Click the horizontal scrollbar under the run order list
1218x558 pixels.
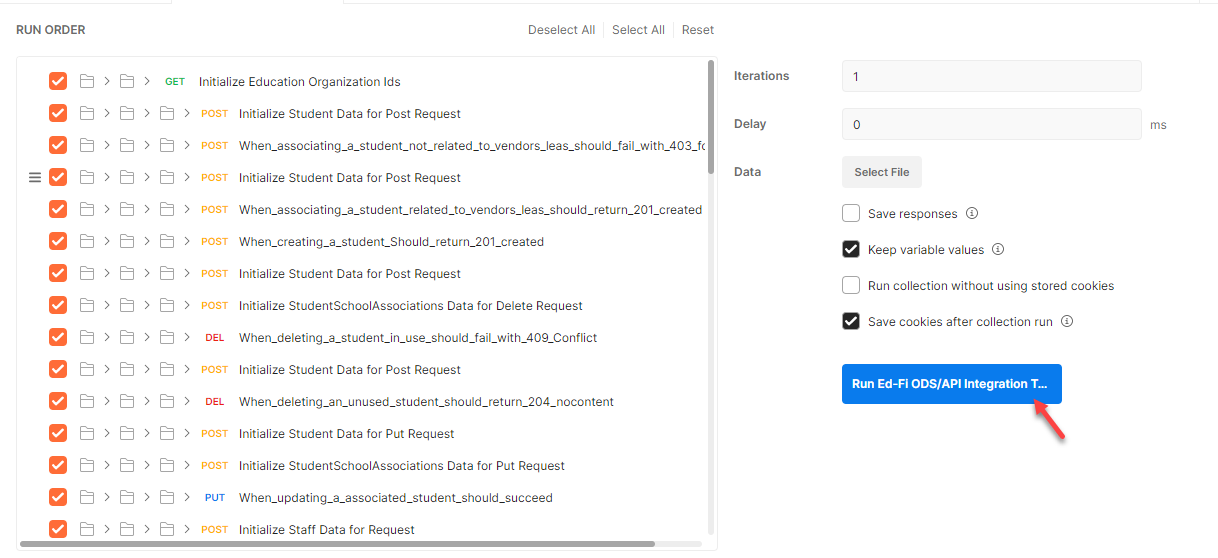336,544
